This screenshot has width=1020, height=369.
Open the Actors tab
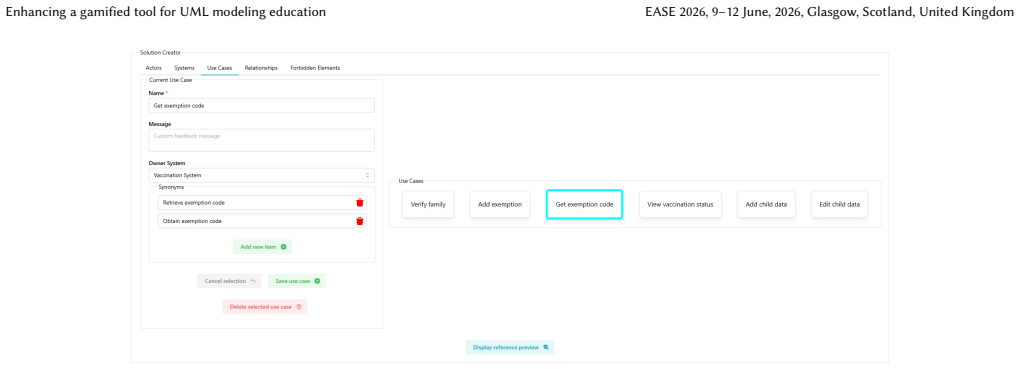pyautogui.click(x=154, y=68)
